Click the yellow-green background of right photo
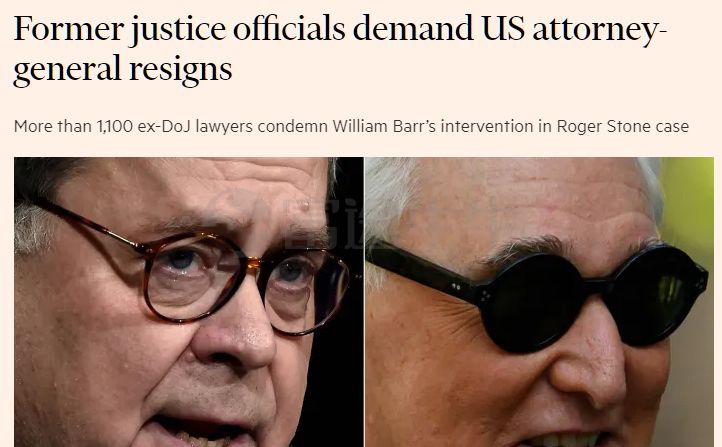Screen dimensions: 722x447 (x=689, y=203)
